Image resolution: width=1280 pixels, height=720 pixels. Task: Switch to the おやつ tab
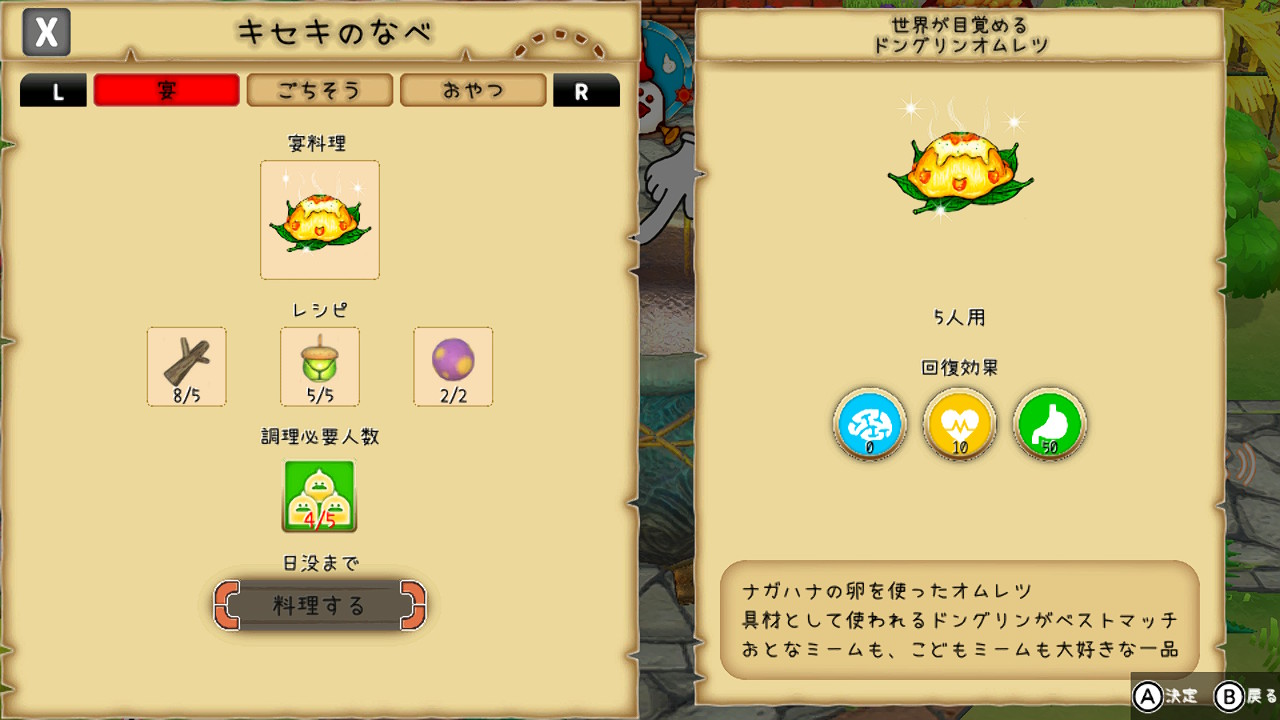473,90
